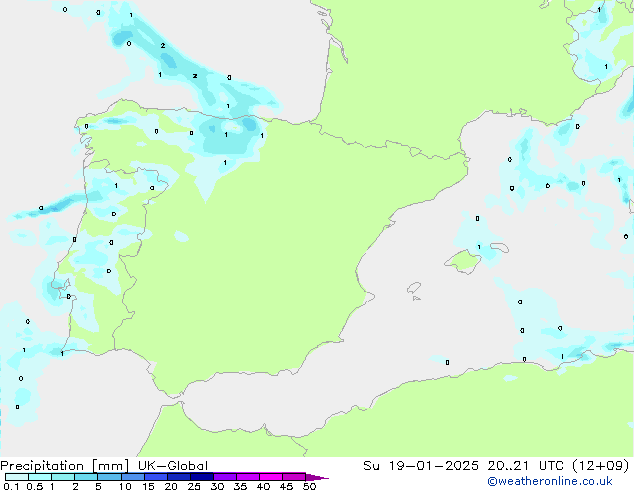The width and height of the screenshot is (634, 490).
Task: Click the date 'Su 19-01-2025'
Action: click(x=421, y=466)
